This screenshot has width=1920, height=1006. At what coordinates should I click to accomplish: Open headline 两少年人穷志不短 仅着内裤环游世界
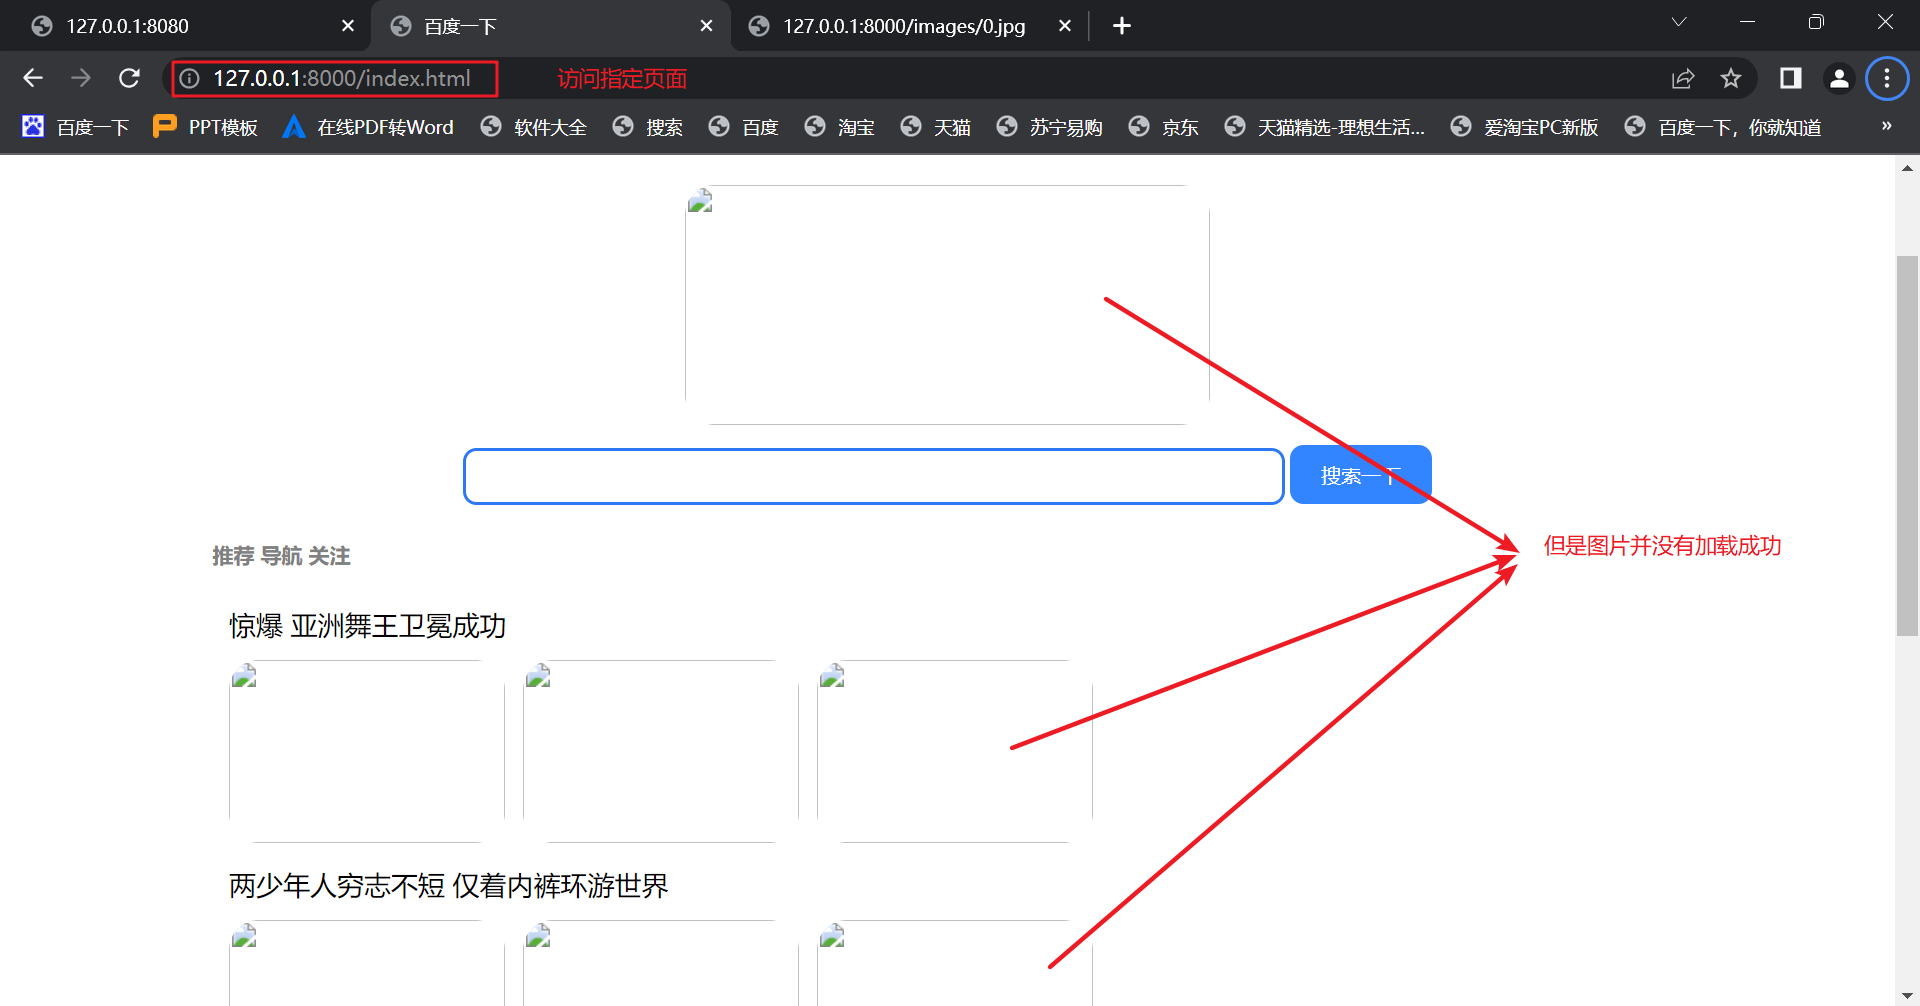click(449, 886)
